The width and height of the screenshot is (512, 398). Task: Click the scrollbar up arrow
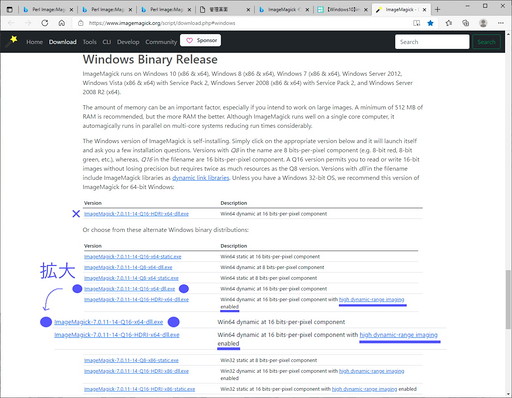point(508,34)
